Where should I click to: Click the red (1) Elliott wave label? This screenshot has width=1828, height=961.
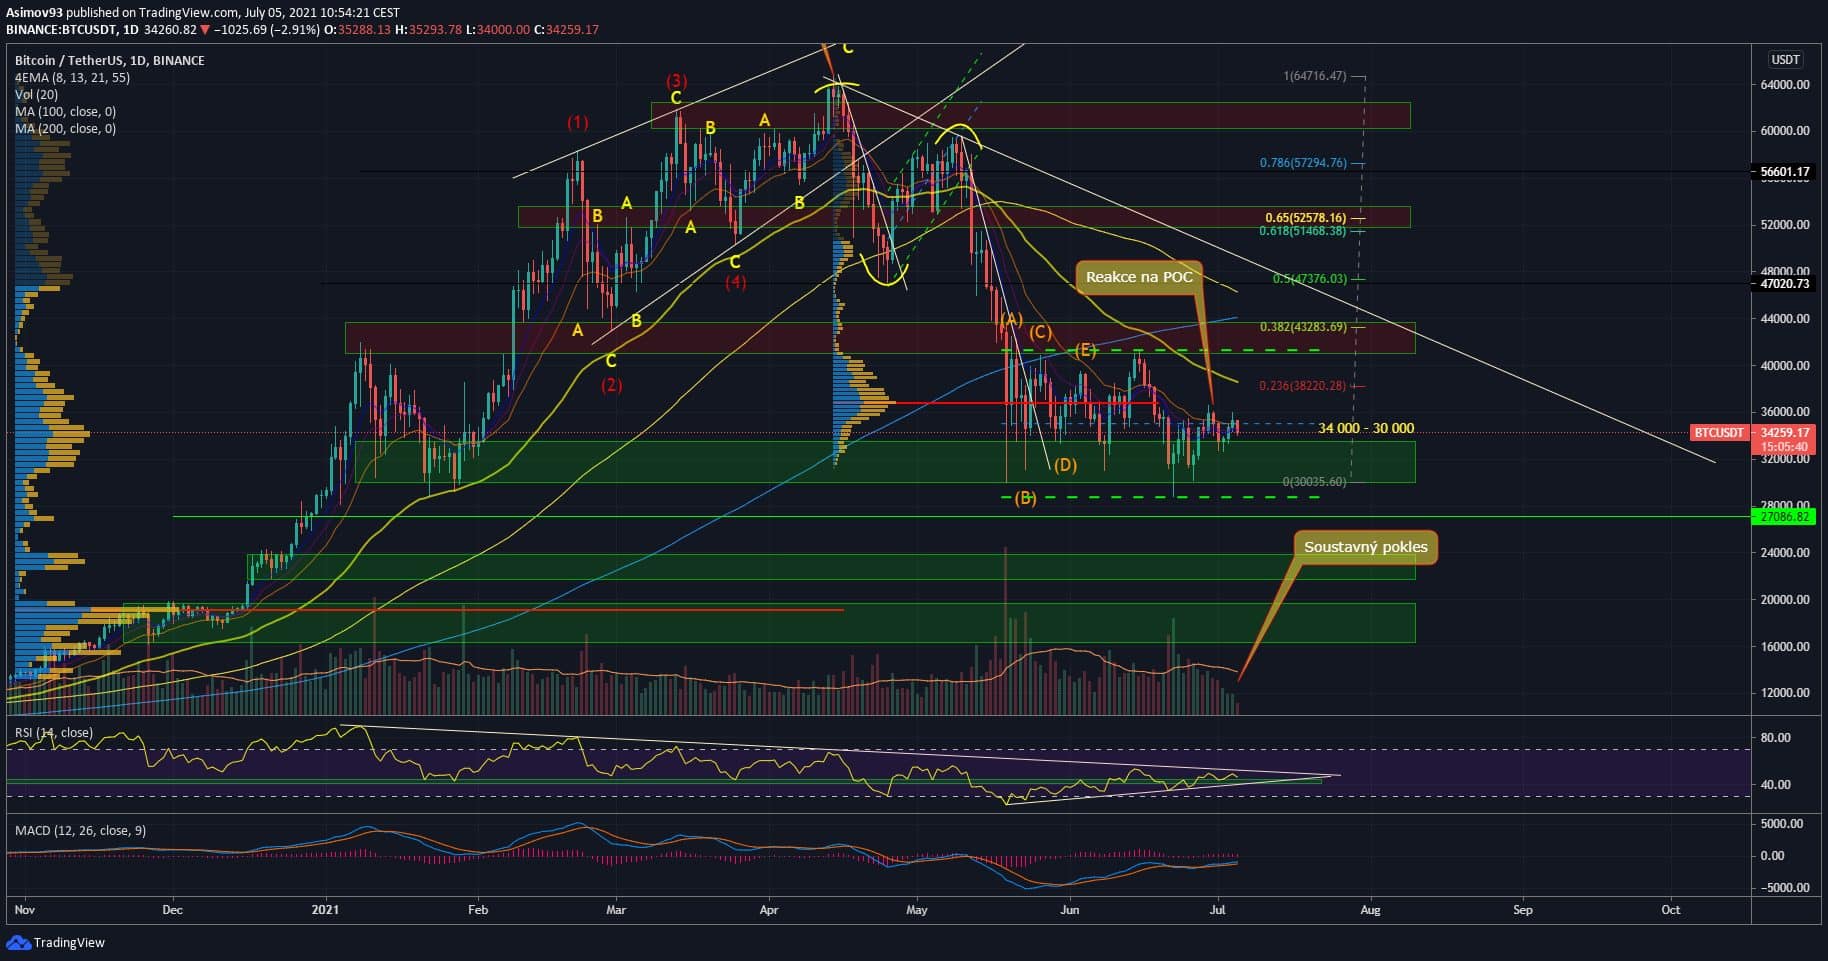578,123
